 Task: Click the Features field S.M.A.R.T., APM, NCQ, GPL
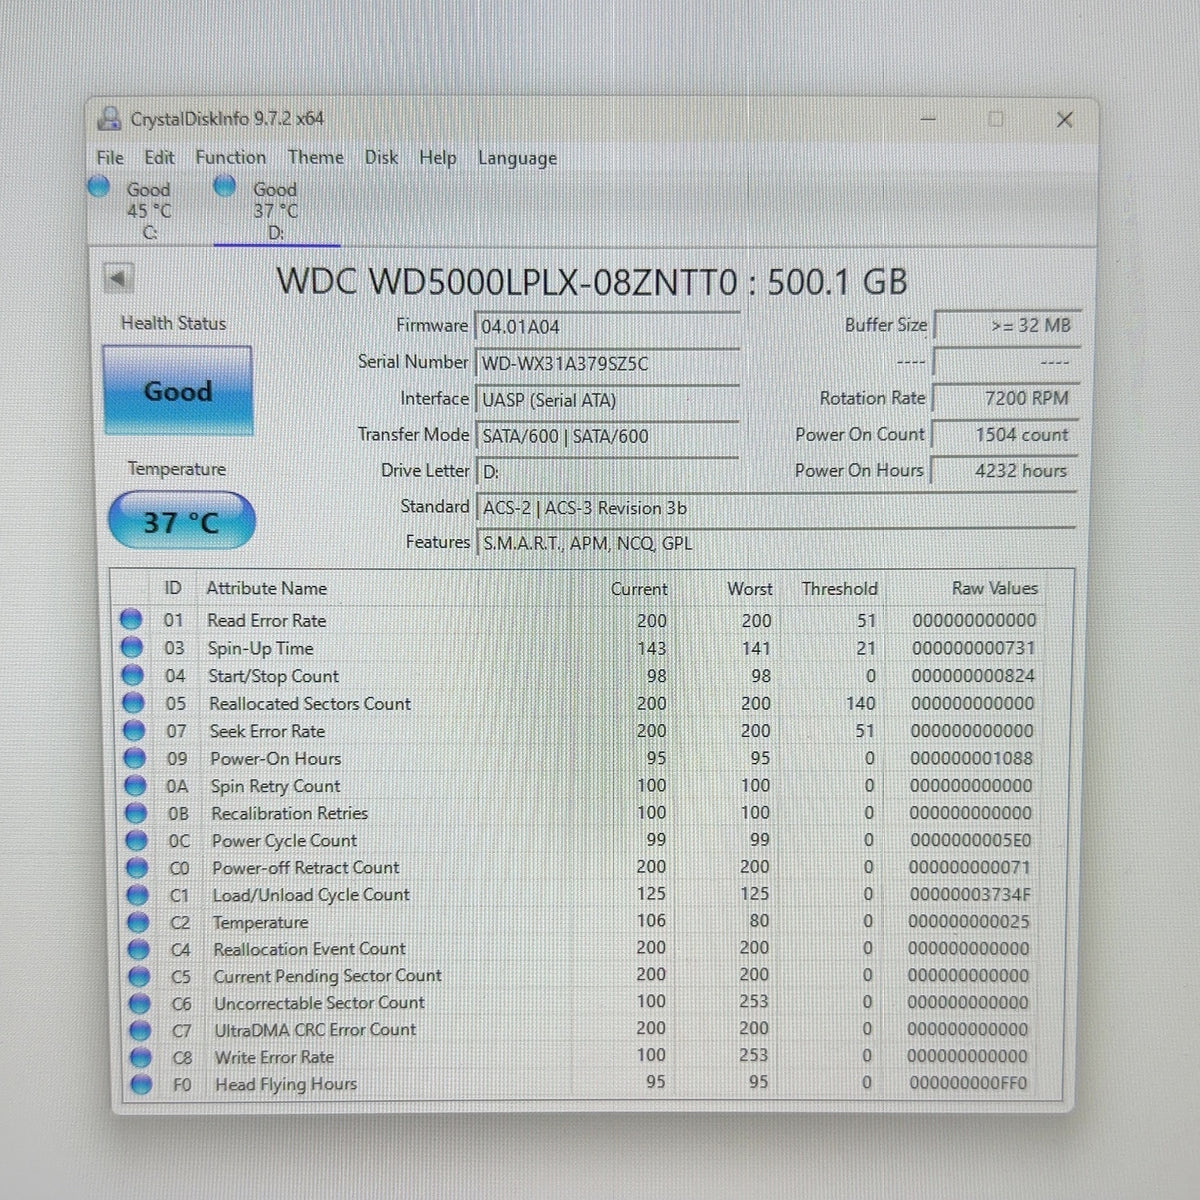point(777,544)
